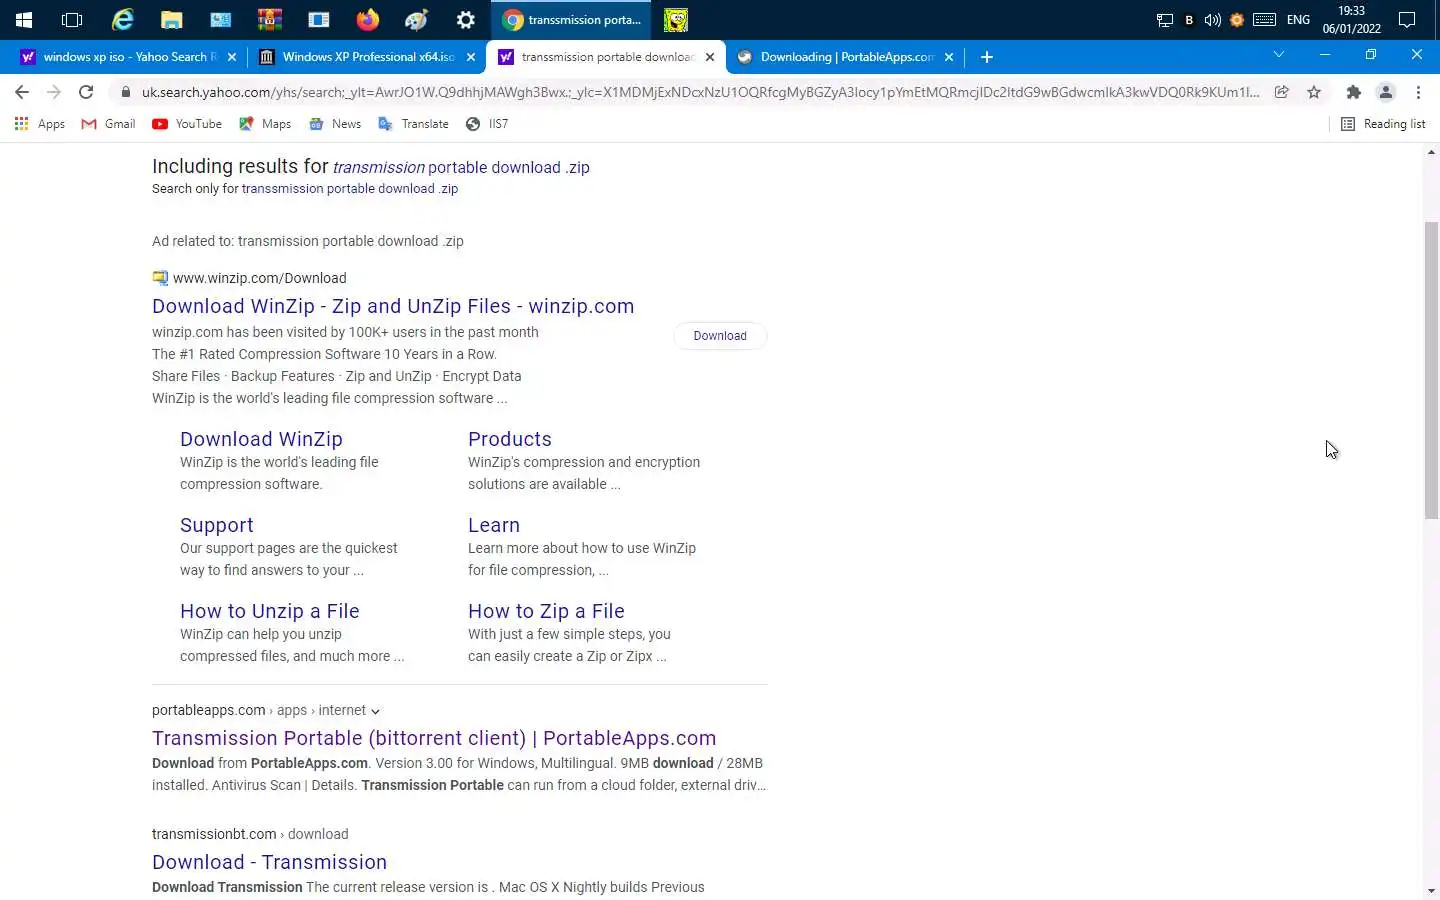1440x900 pixels.
Task: Click the vertical scrollbar thumb
Action: coord(1431,370)
